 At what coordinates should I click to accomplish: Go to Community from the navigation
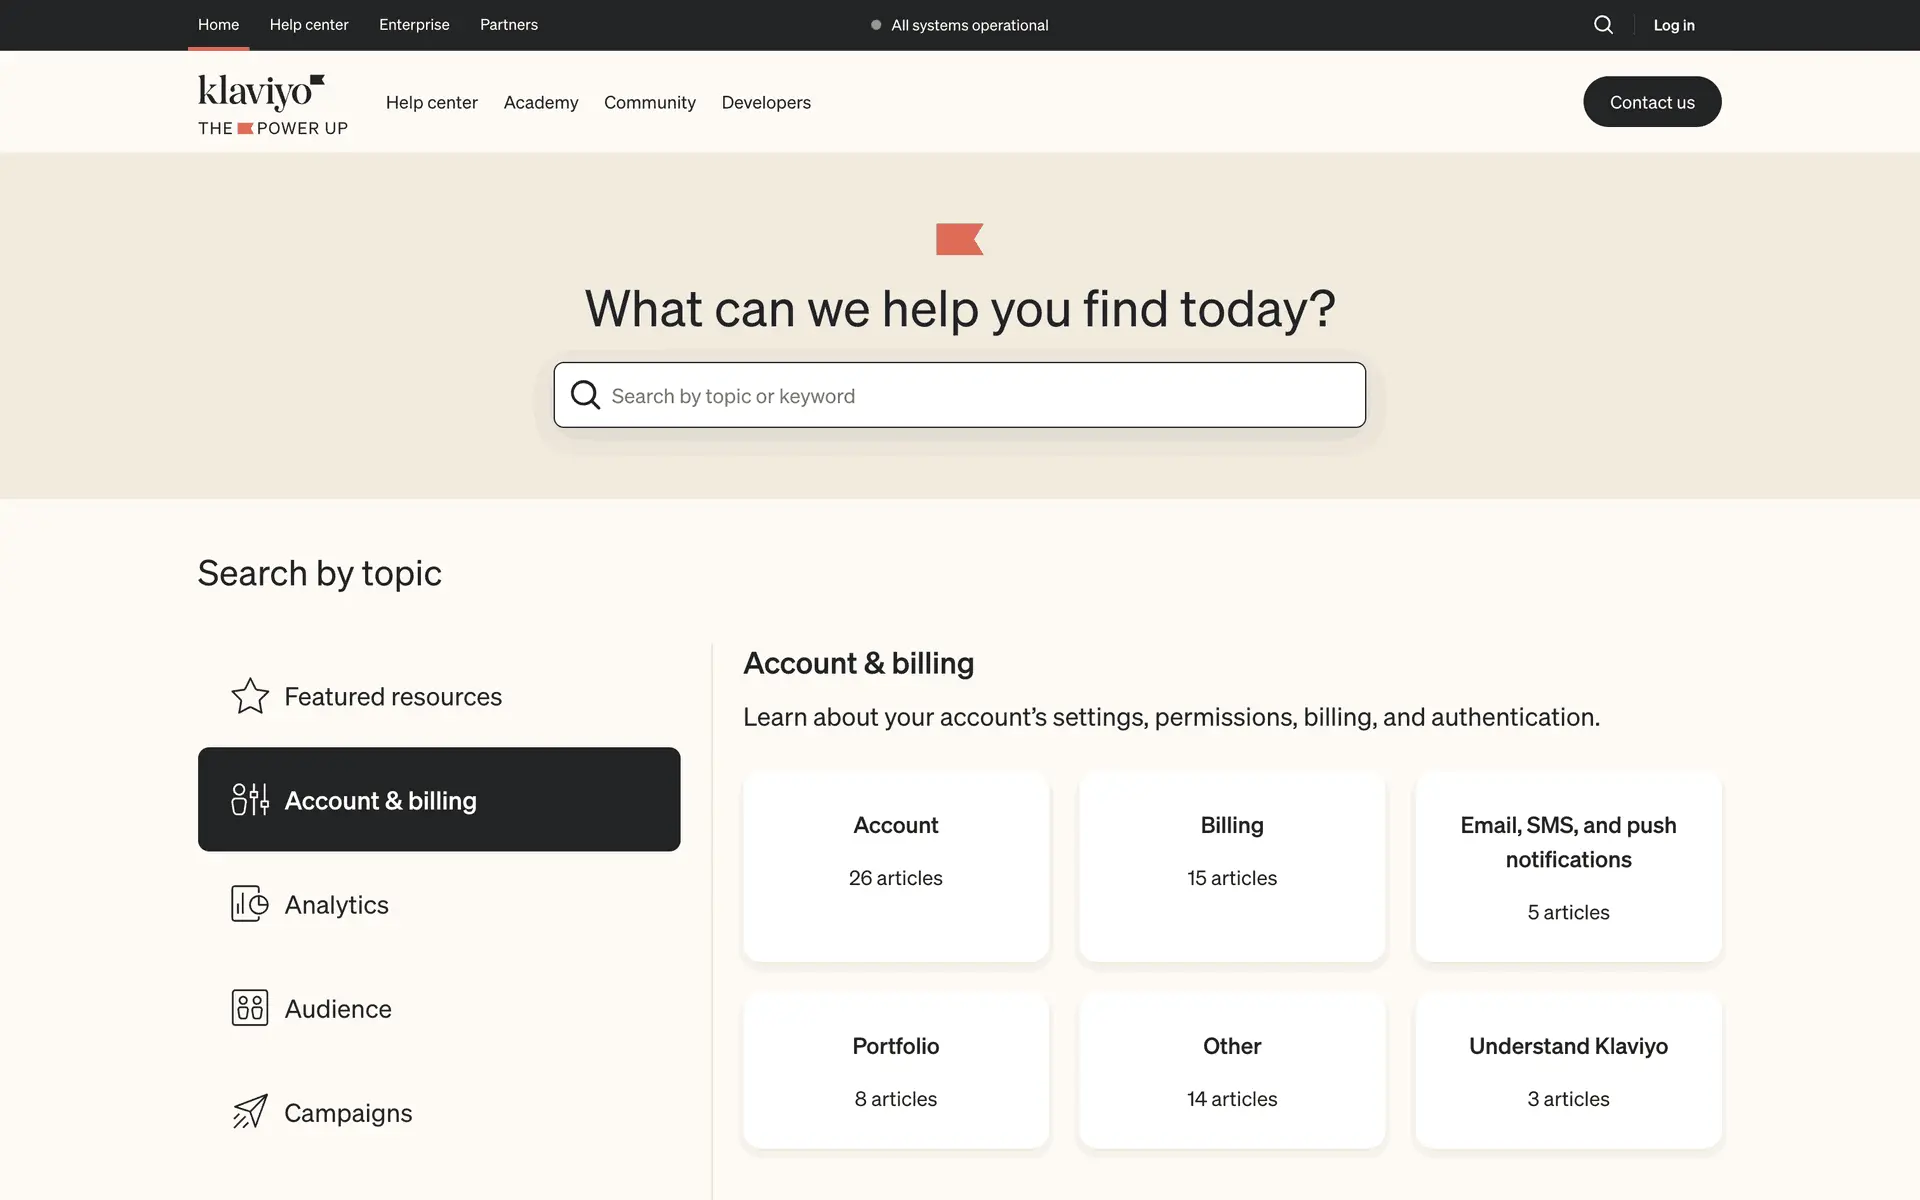649,102
